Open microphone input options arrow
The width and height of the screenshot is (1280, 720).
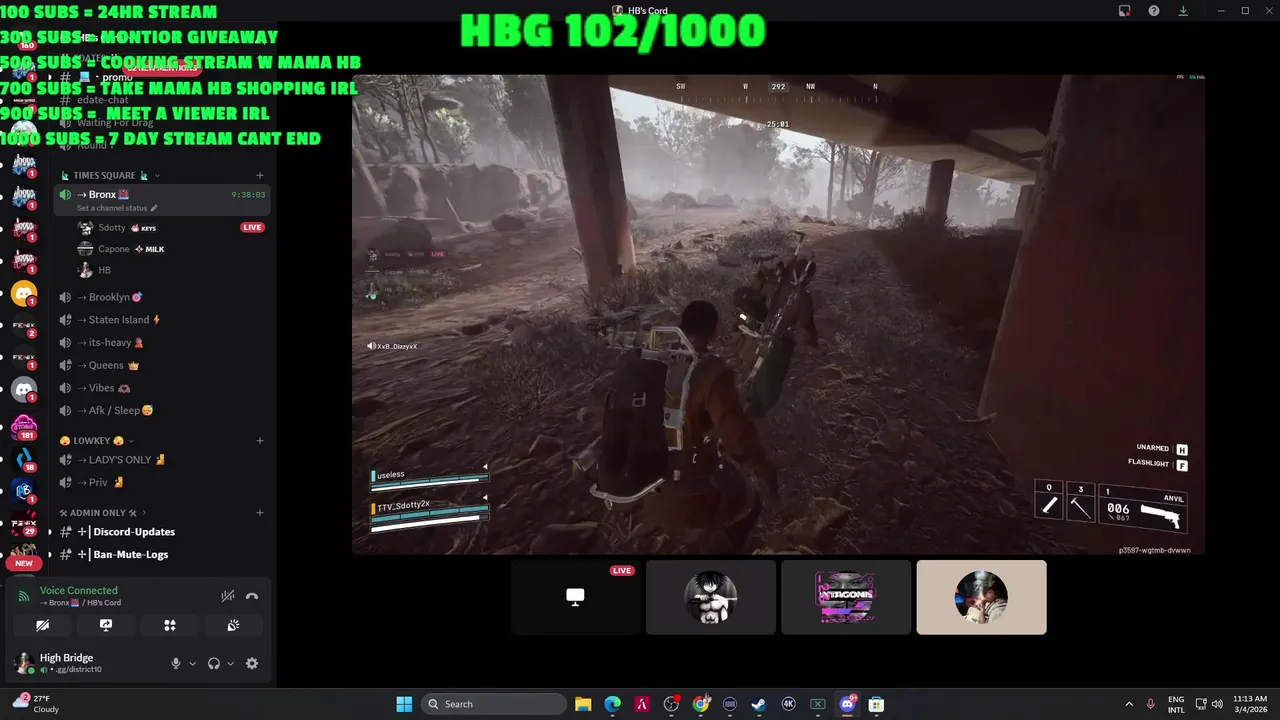click(x=192, y=663)
